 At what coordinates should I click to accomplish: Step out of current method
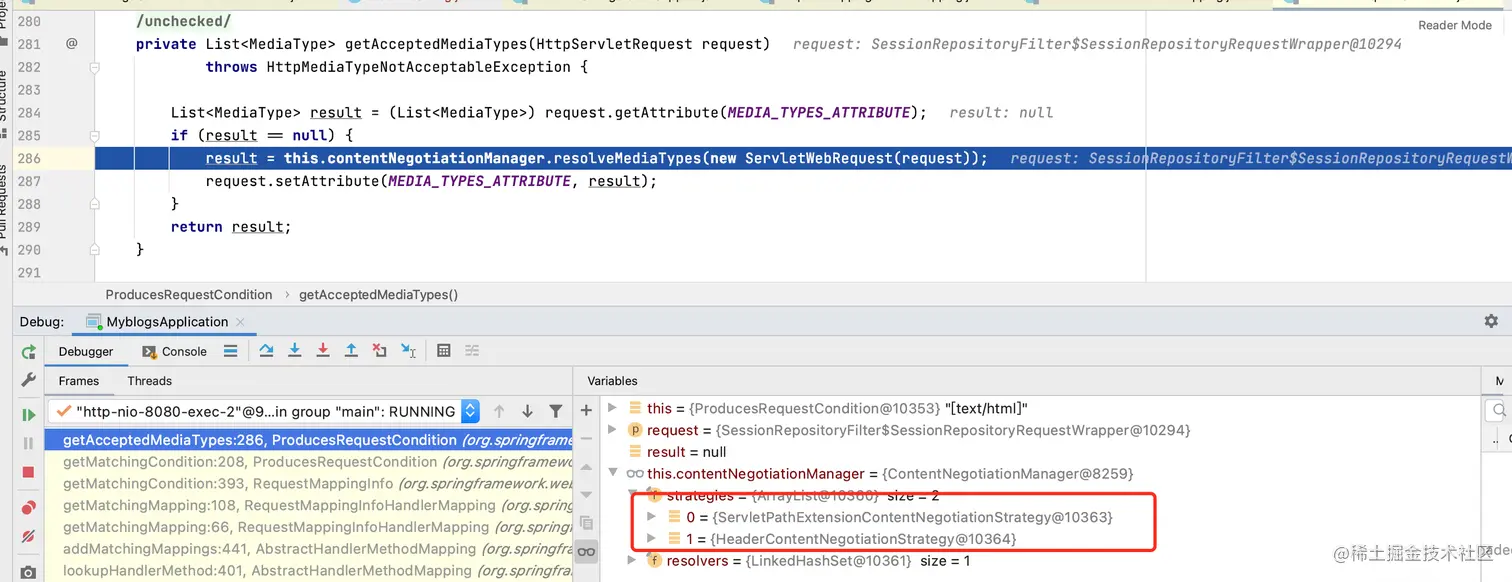point(351,351)
